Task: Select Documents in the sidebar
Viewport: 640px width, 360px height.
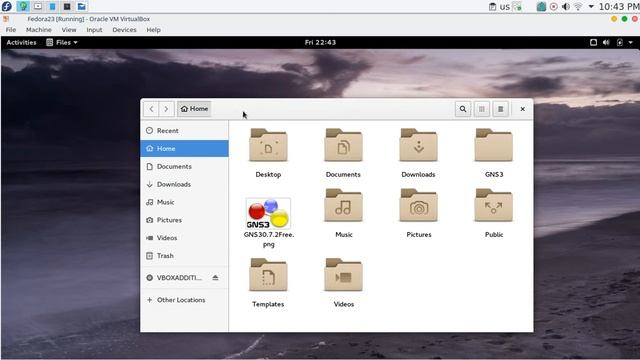Action: pos(184,167)
